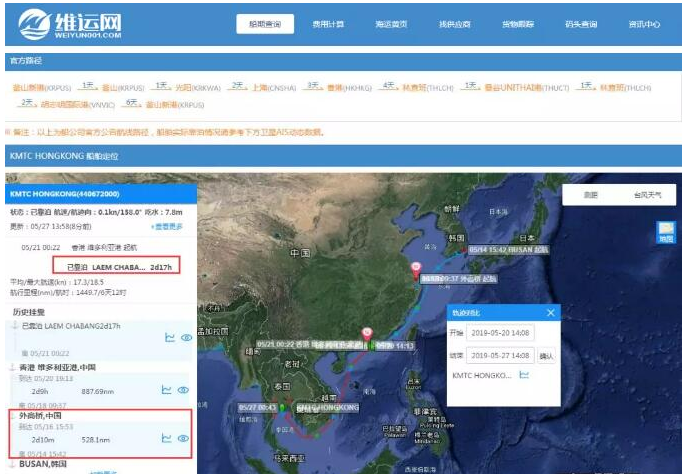The width and height of the screenshot is (683, 474).
Task: Click the 上海(CNSHA) port link
Action: pyautogui.click(x=274, y=88)
